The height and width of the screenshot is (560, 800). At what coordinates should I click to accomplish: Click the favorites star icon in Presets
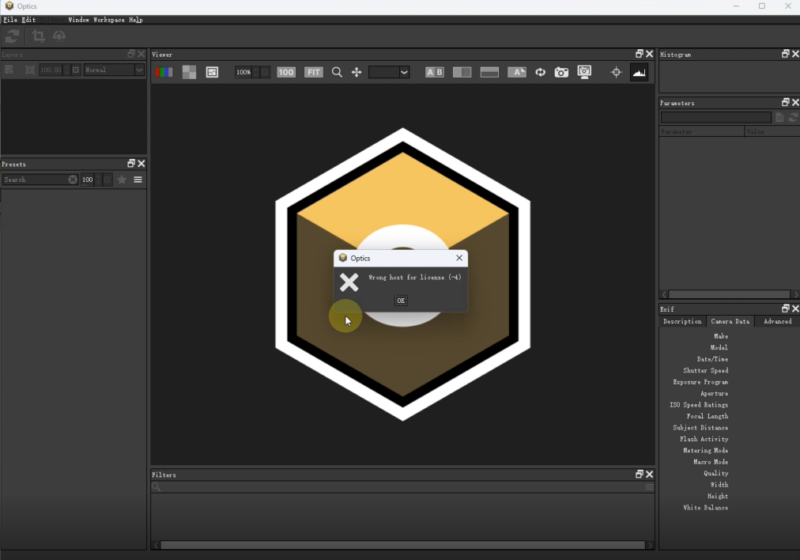pyautogui.click(x=122, y=180)
